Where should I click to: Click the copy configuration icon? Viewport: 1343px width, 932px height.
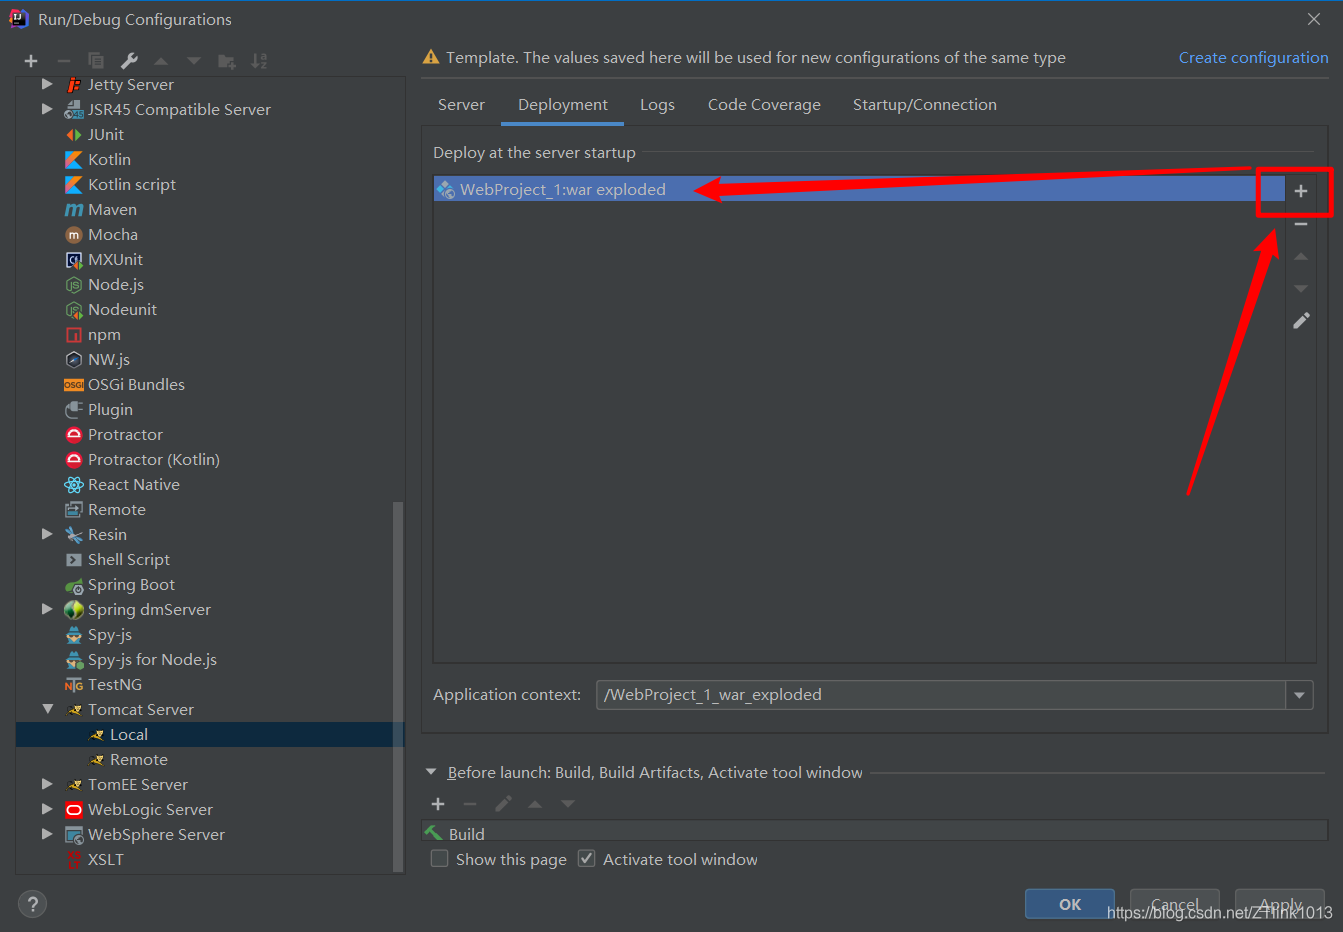click(96, 61)
